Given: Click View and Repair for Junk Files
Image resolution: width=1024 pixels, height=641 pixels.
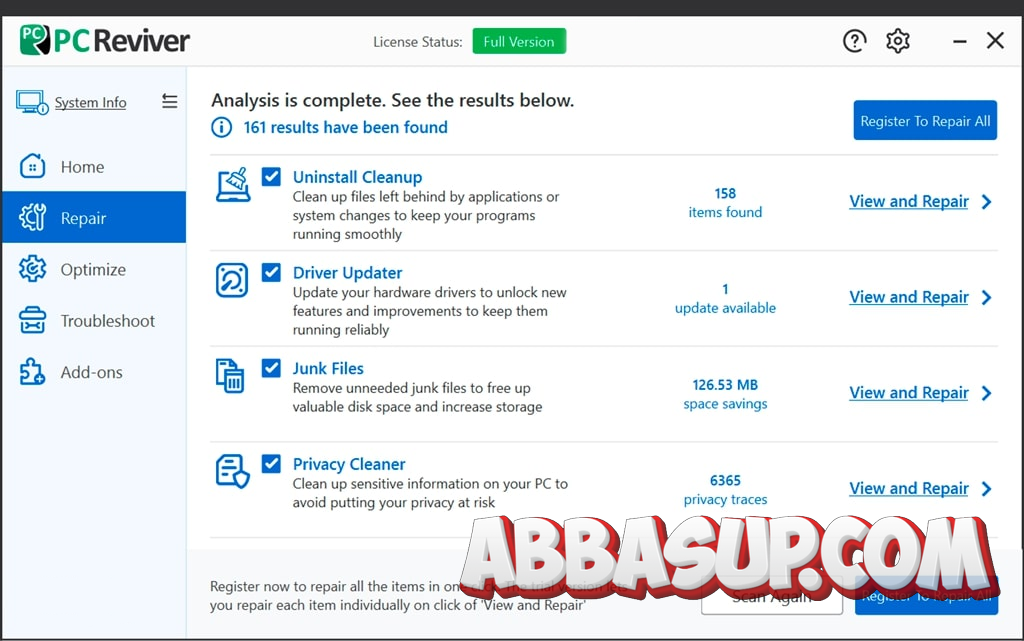Looking at the screenshot, I should [908, 392].
